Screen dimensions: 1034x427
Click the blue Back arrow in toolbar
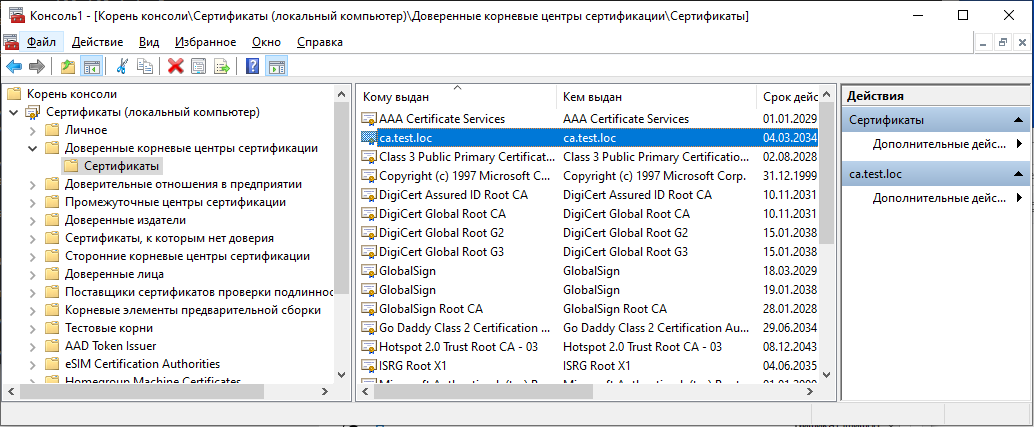14,67
